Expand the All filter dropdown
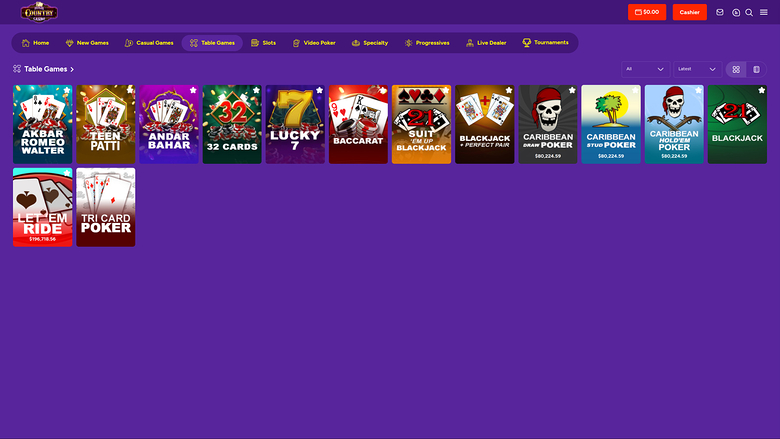Viewport: 780px width, 439px height. pos(644,69)
